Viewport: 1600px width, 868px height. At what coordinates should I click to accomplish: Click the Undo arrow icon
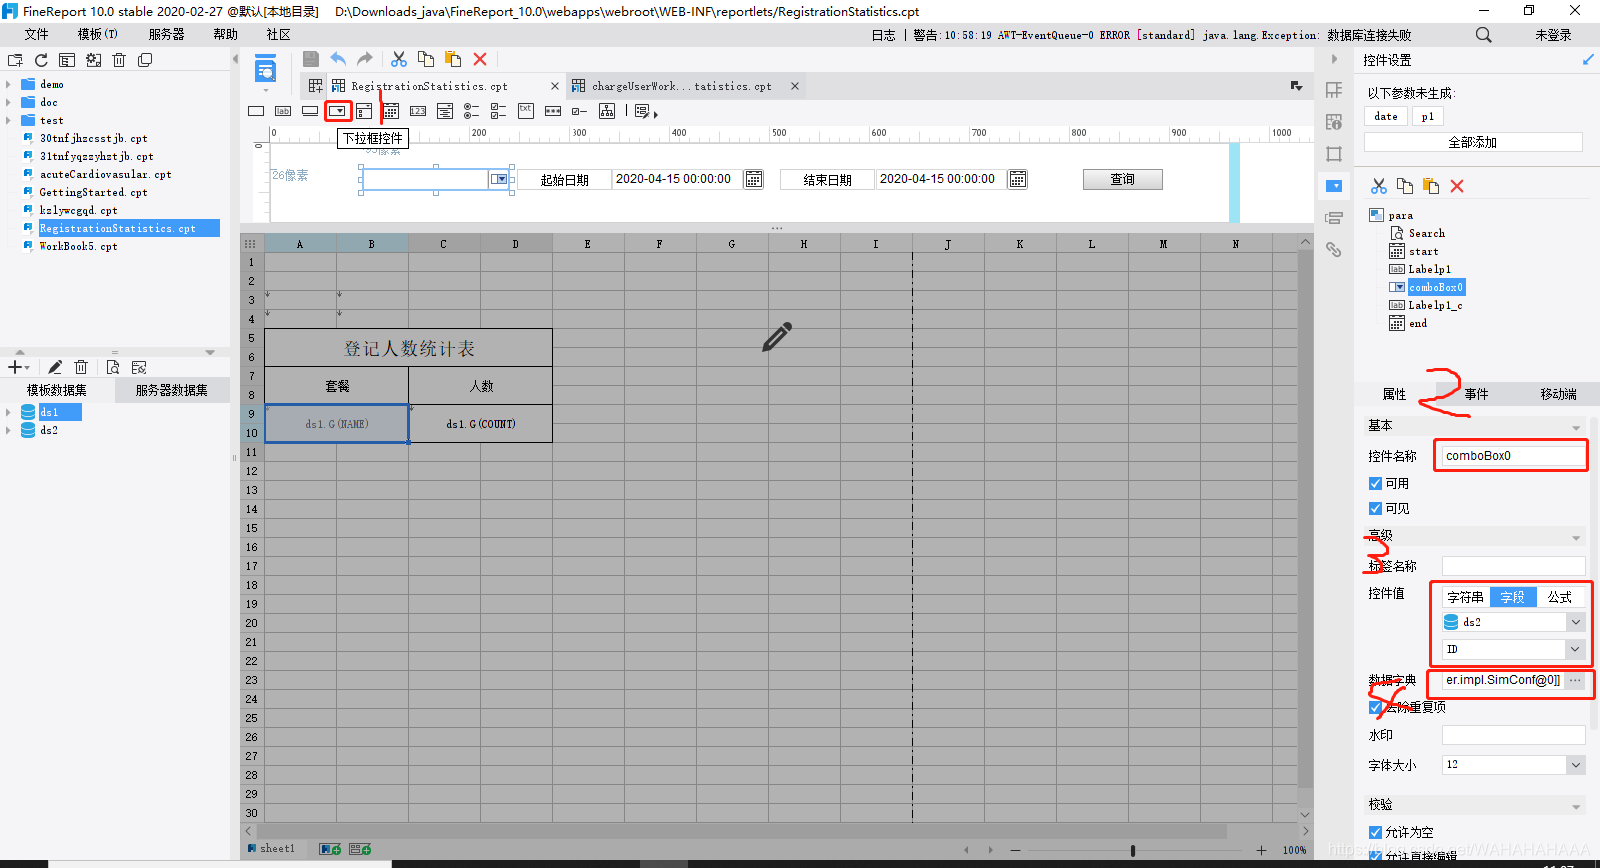[338, 59]
